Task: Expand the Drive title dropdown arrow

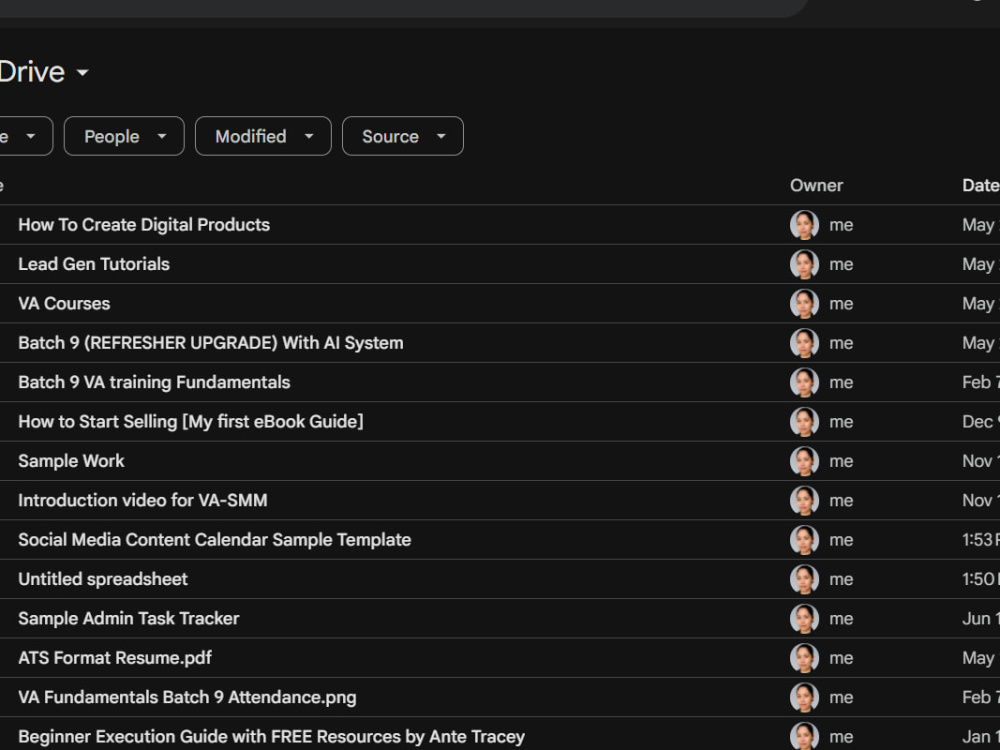Action: click(x=82, y=73)
